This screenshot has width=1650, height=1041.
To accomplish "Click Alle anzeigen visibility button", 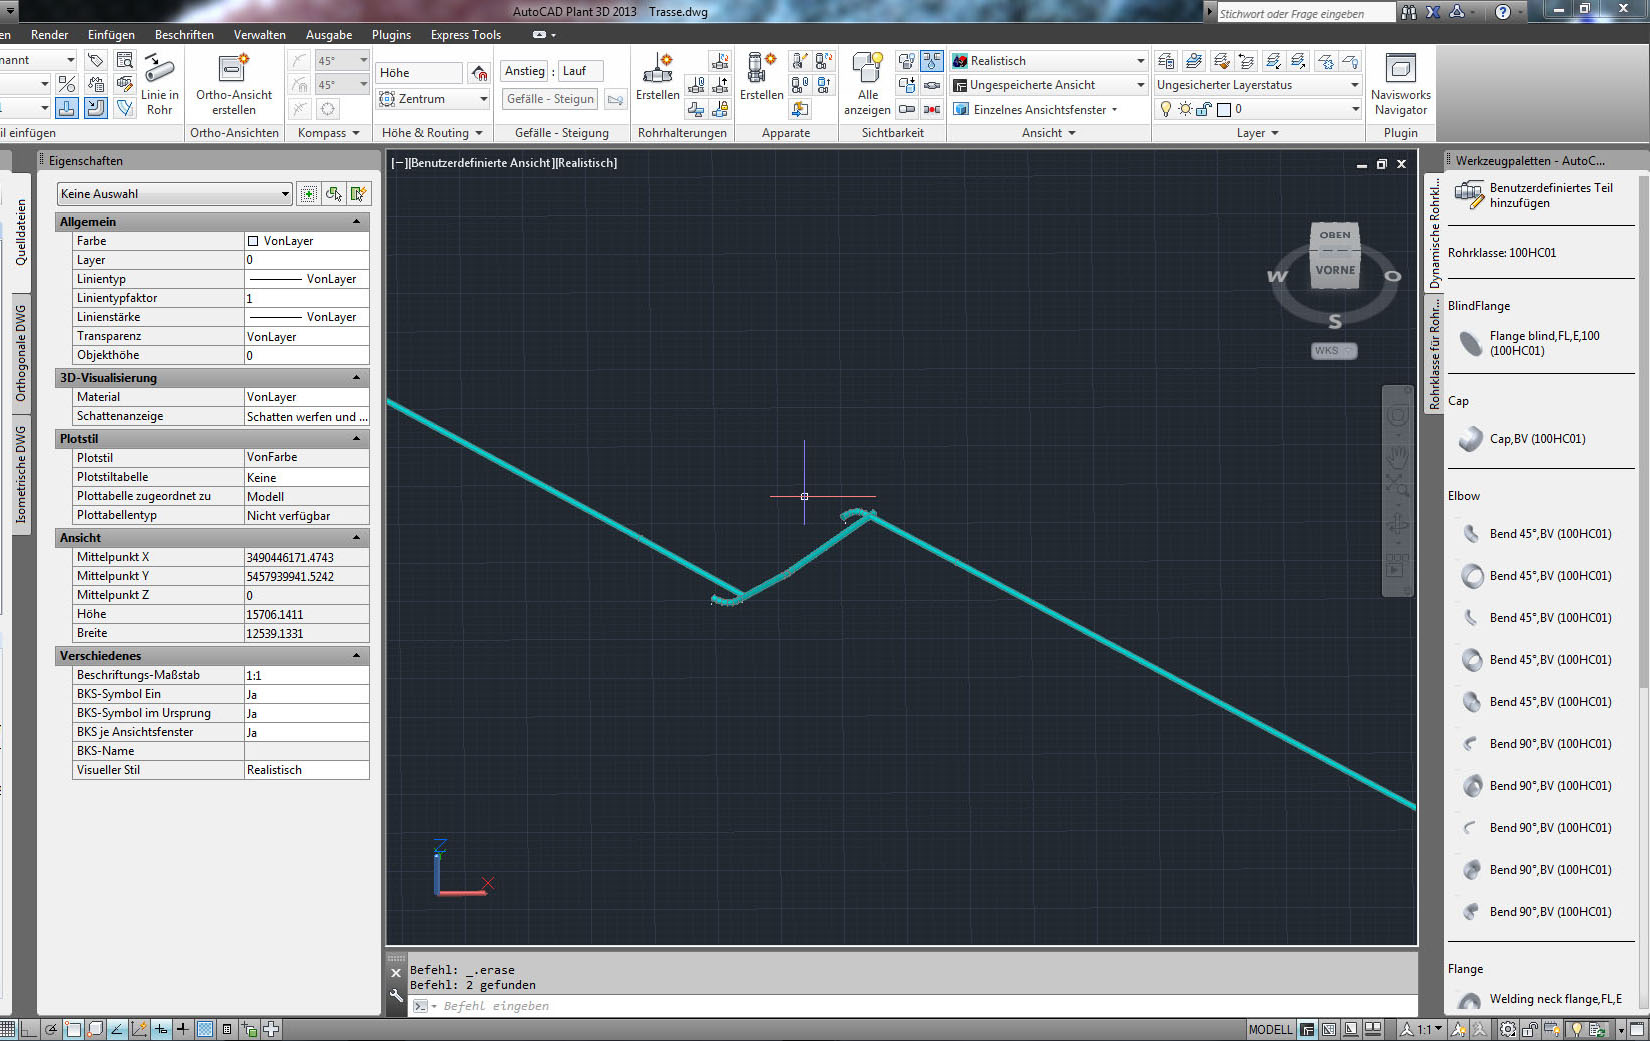I will [867, 84].
